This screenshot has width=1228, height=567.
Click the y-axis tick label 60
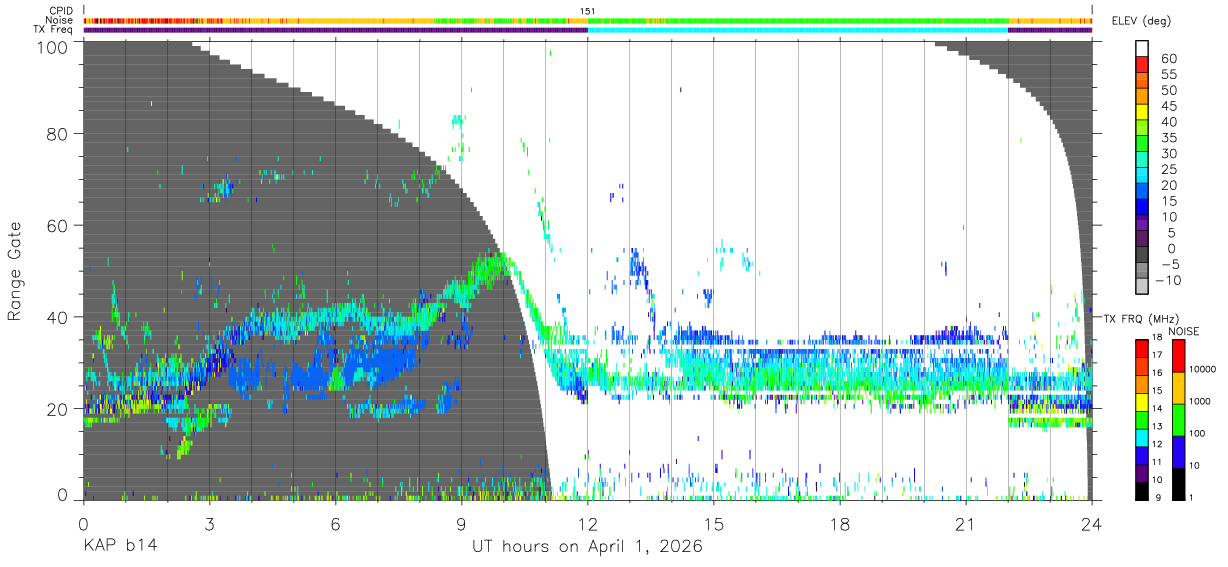[x=59, y=225]
